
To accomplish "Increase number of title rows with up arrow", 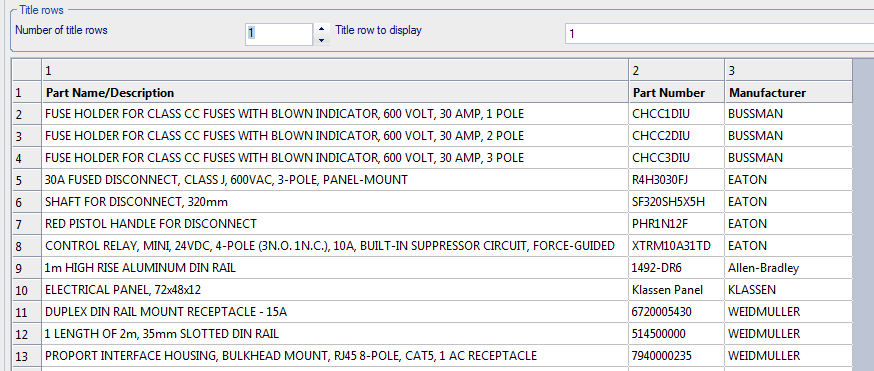I will (x=321, y=28).
